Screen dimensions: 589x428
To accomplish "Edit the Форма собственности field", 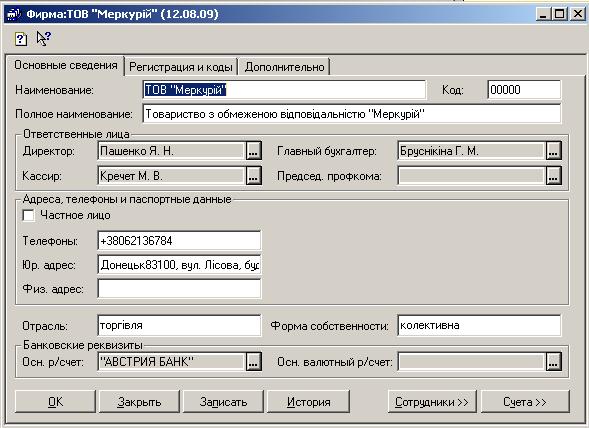I will [x=479, y=325].
